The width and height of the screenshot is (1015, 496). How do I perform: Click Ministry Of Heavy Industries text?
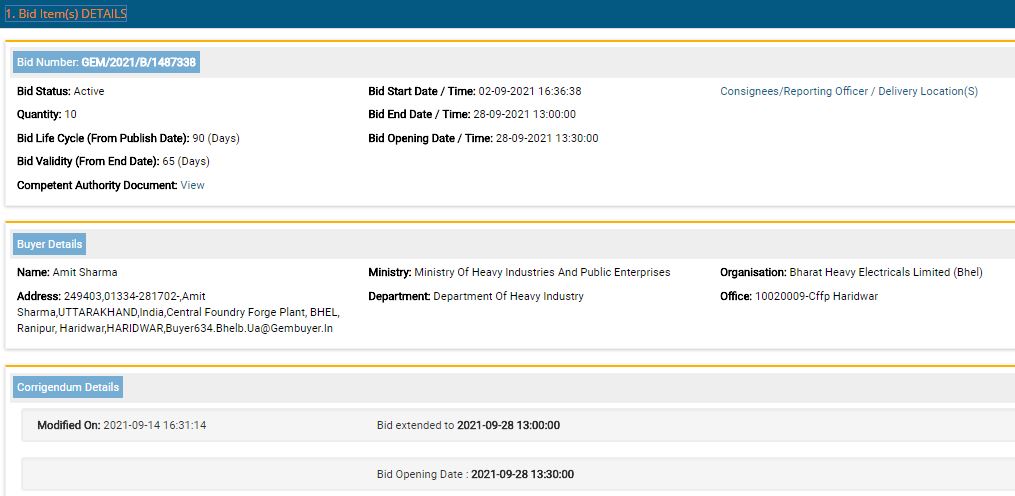pyautogui.click(x=542, y=273)
